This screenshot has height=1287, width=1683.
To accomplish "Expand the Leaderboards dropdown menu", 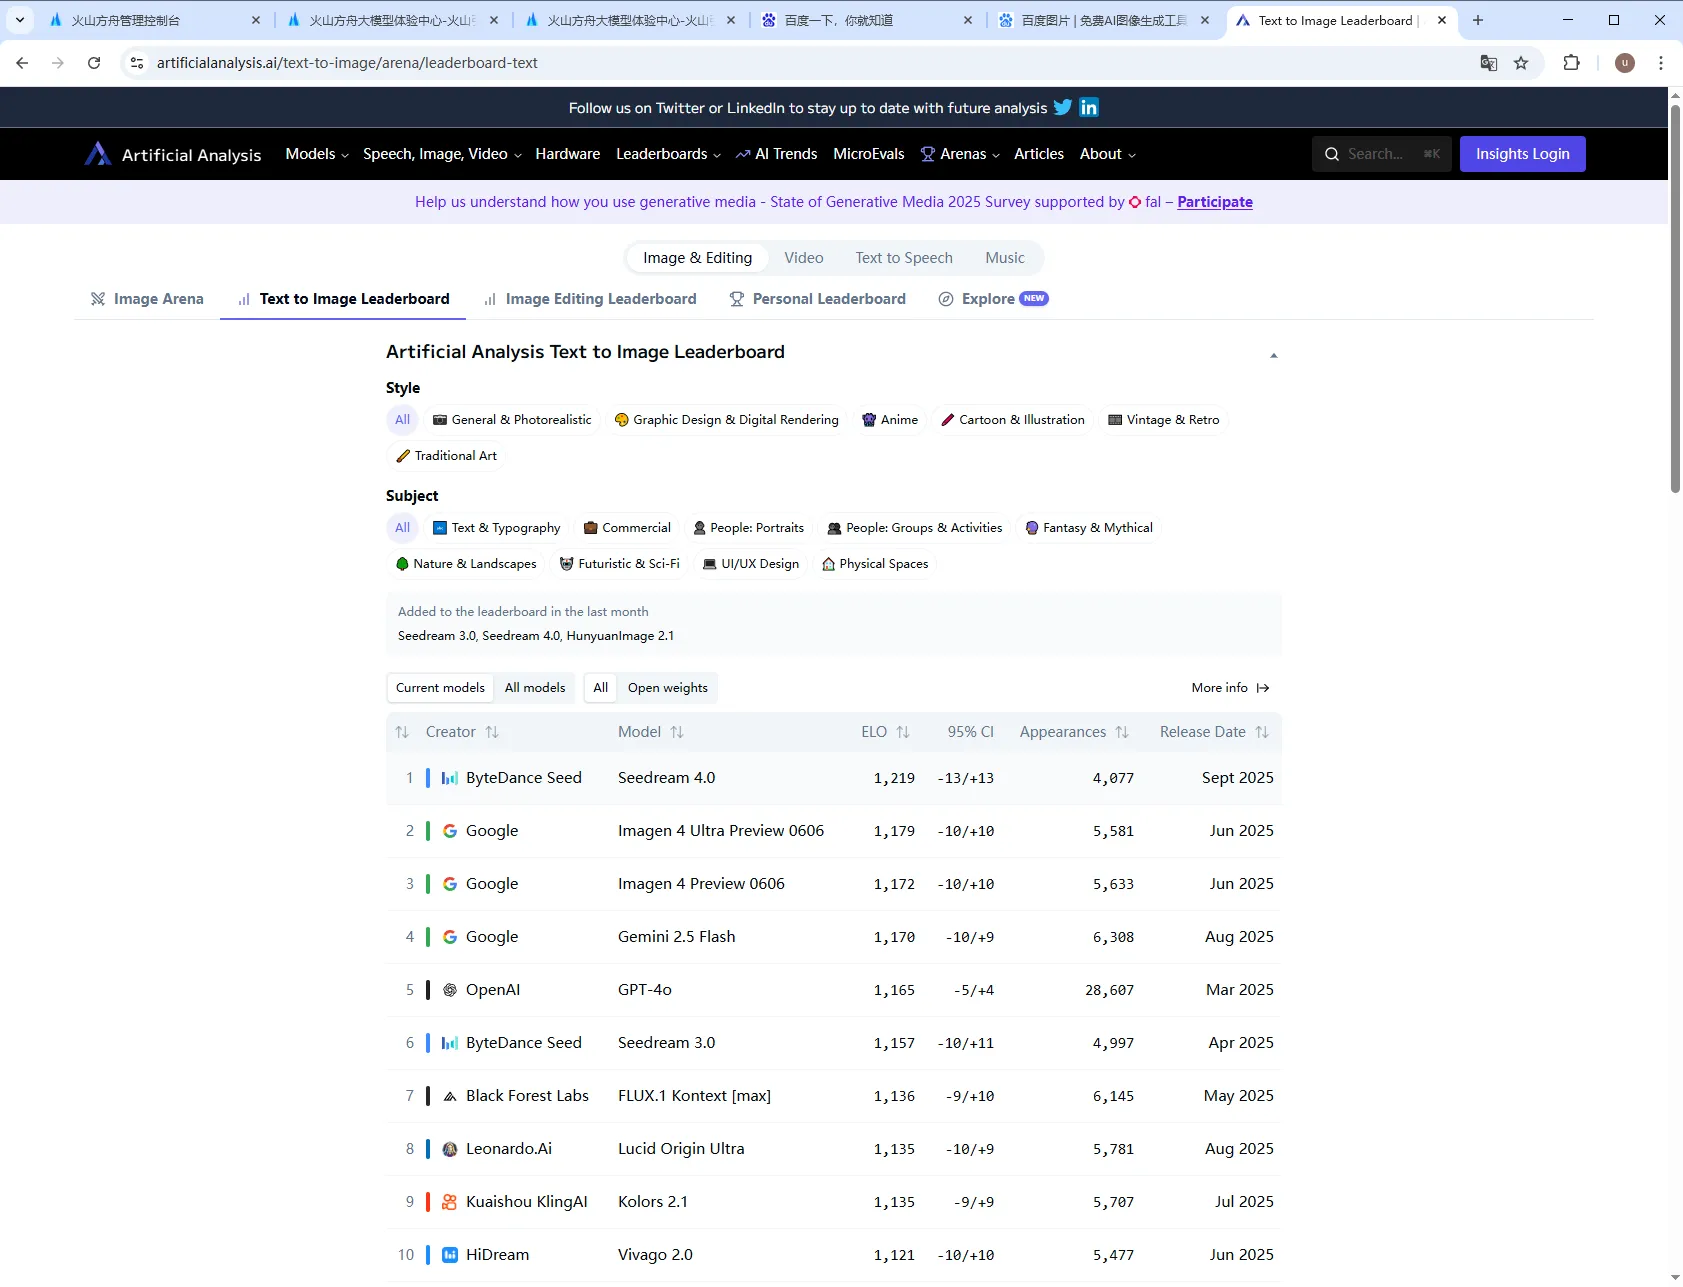I will pos(668,154).
